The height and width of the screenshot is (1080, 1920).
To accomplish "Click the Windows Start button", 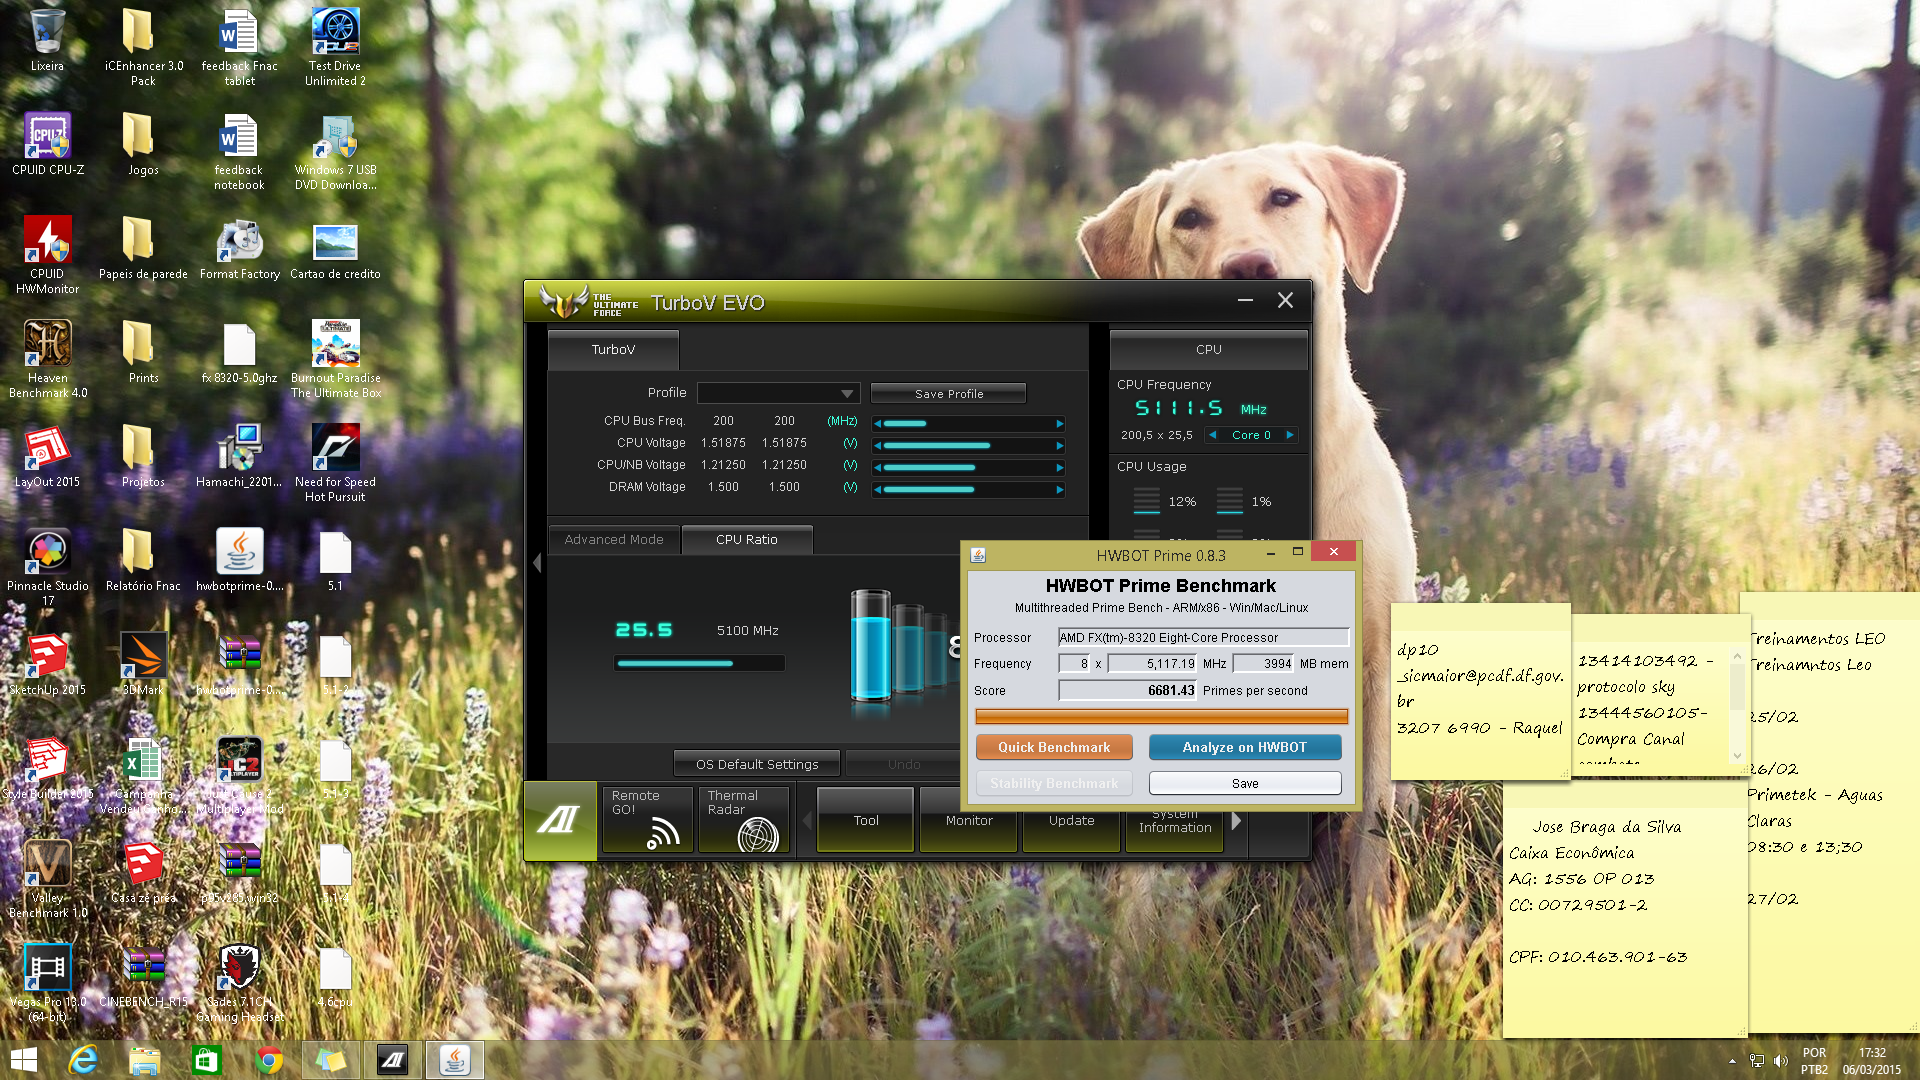I will (23, 1060).
